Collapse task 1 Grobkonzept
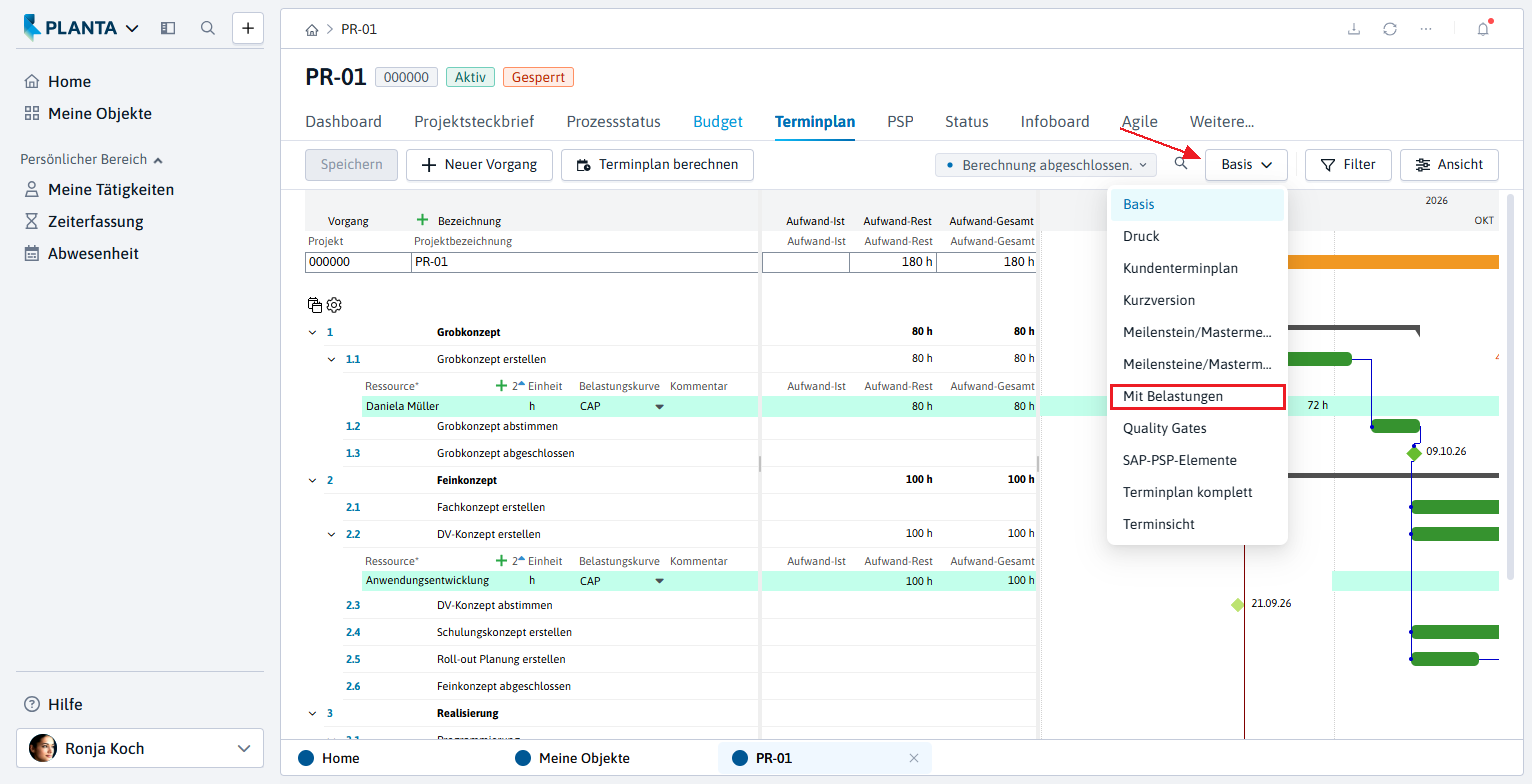Viewport: 1532px width, 784px height. tap(312, 332)
